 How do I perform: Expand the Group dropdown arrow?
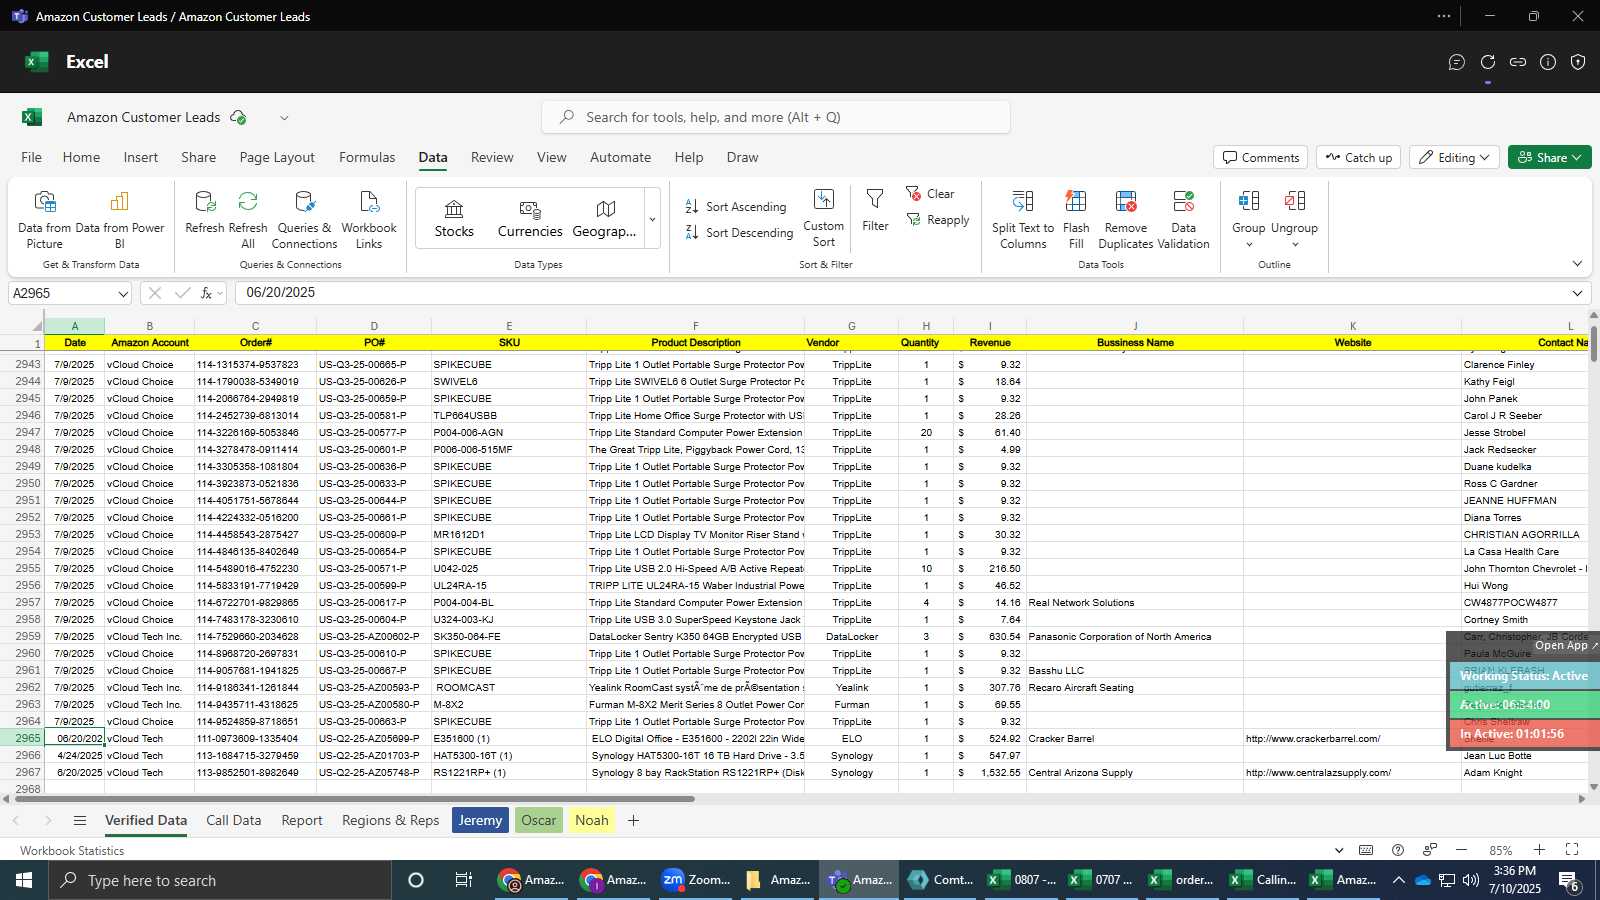point(1249,245)
